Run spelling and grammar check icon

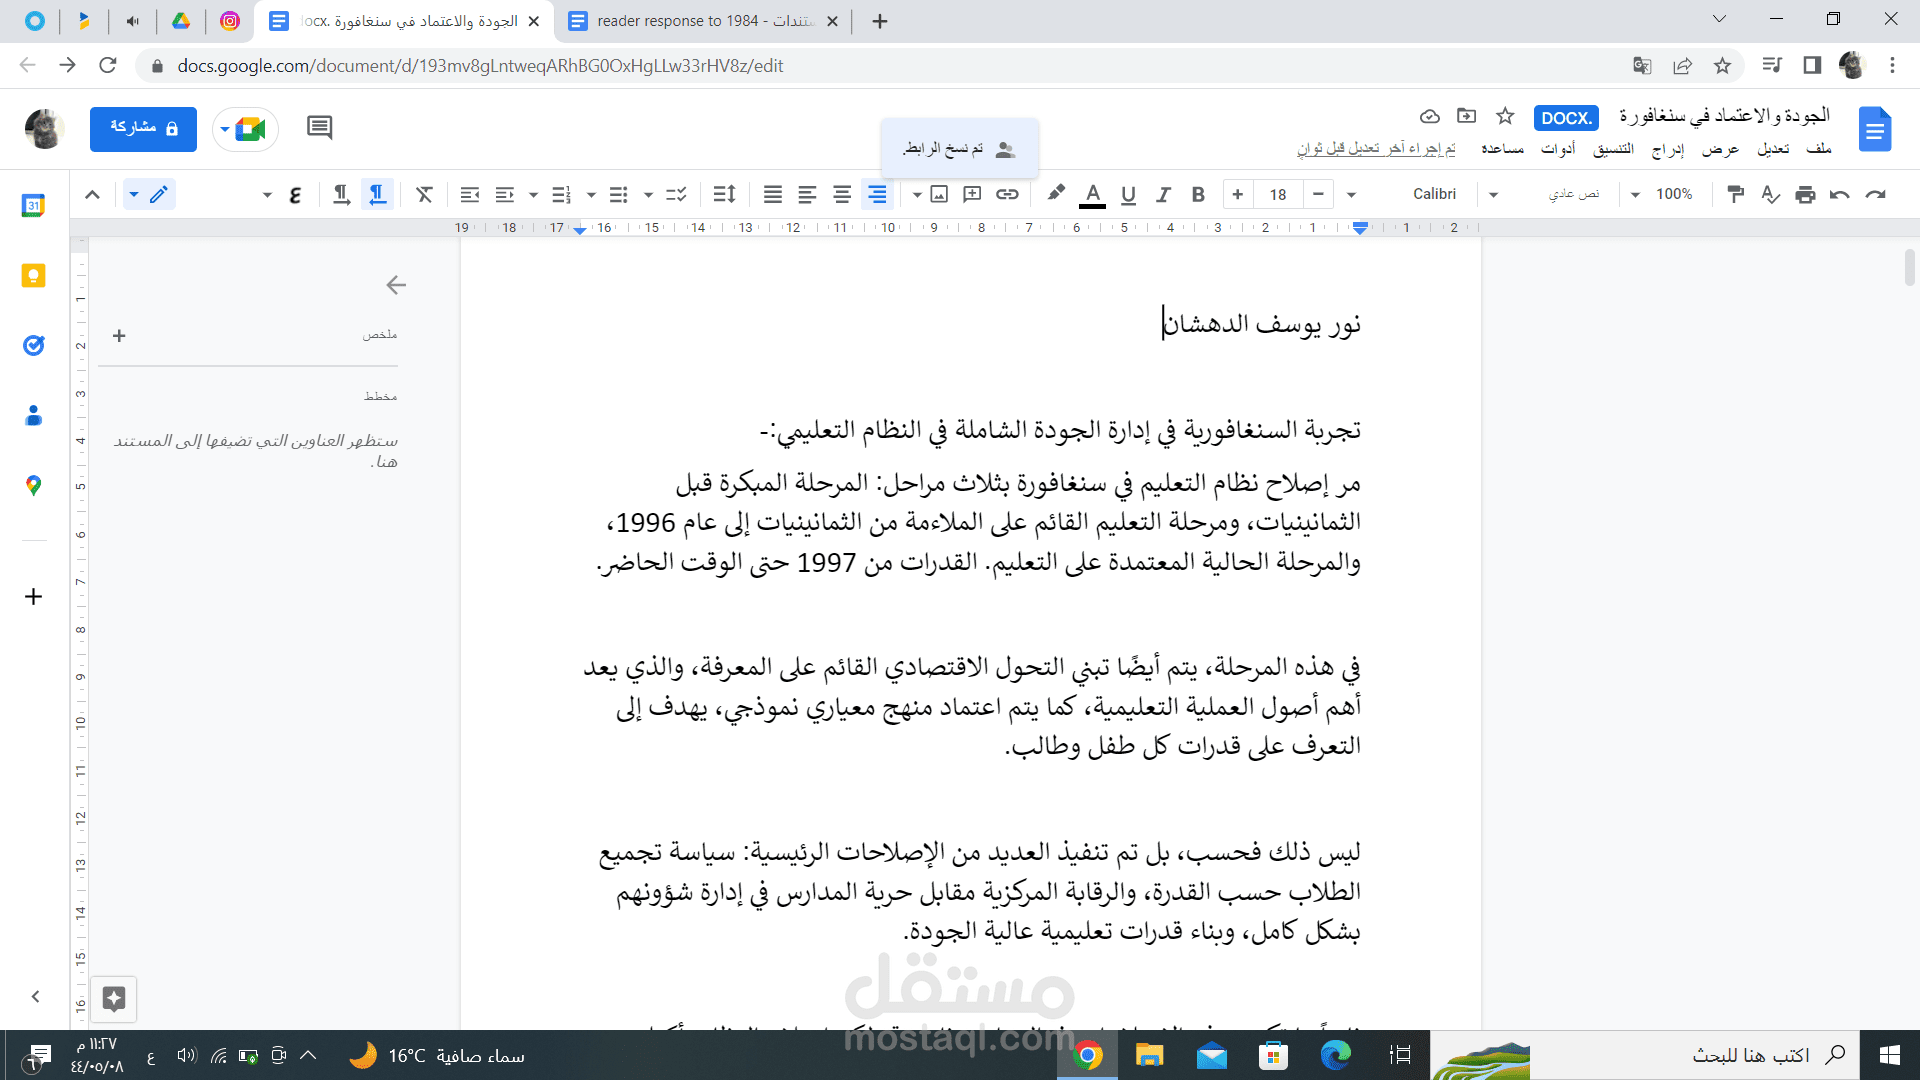tap(1770, 194)
